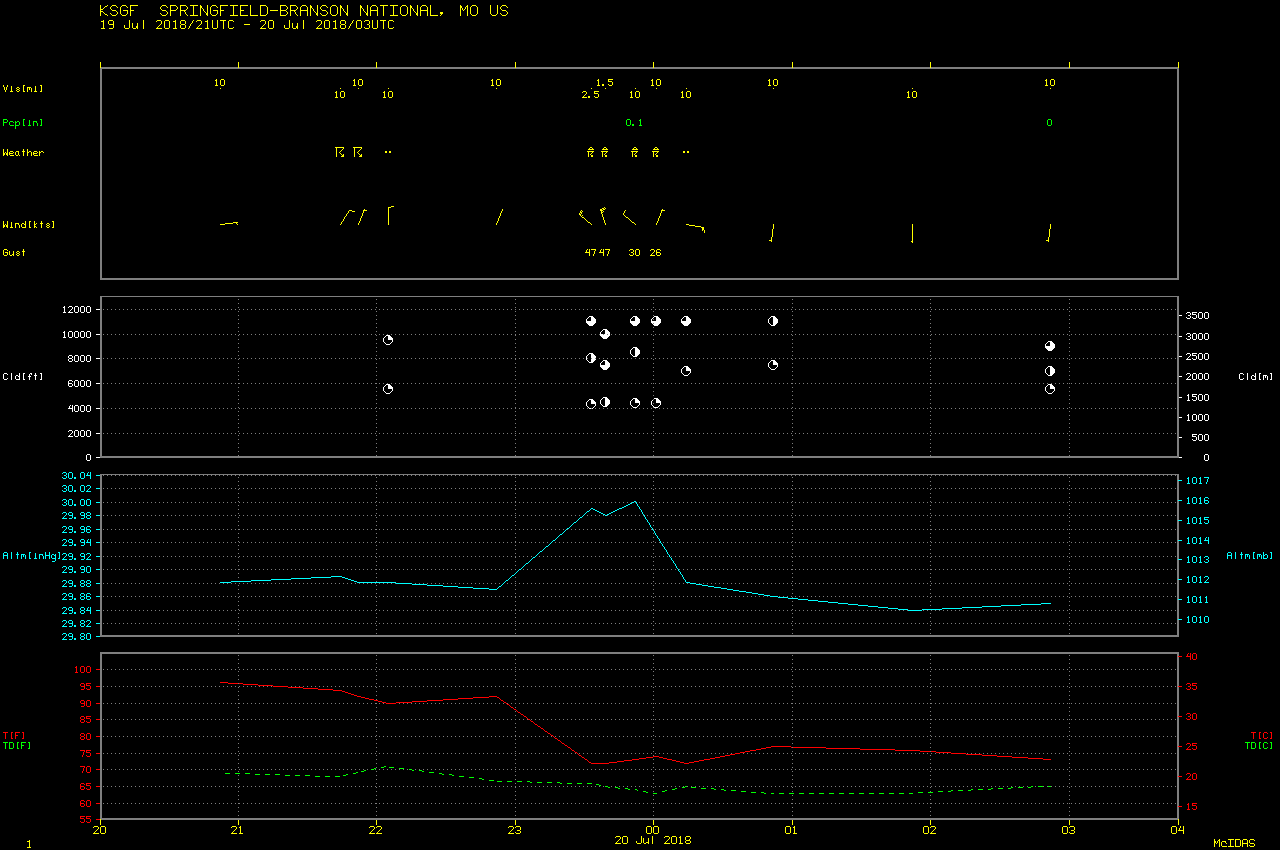The image size is (1280, 850).
Task: Click the Altm[inHg] axis label
Action: coord(32,556)
